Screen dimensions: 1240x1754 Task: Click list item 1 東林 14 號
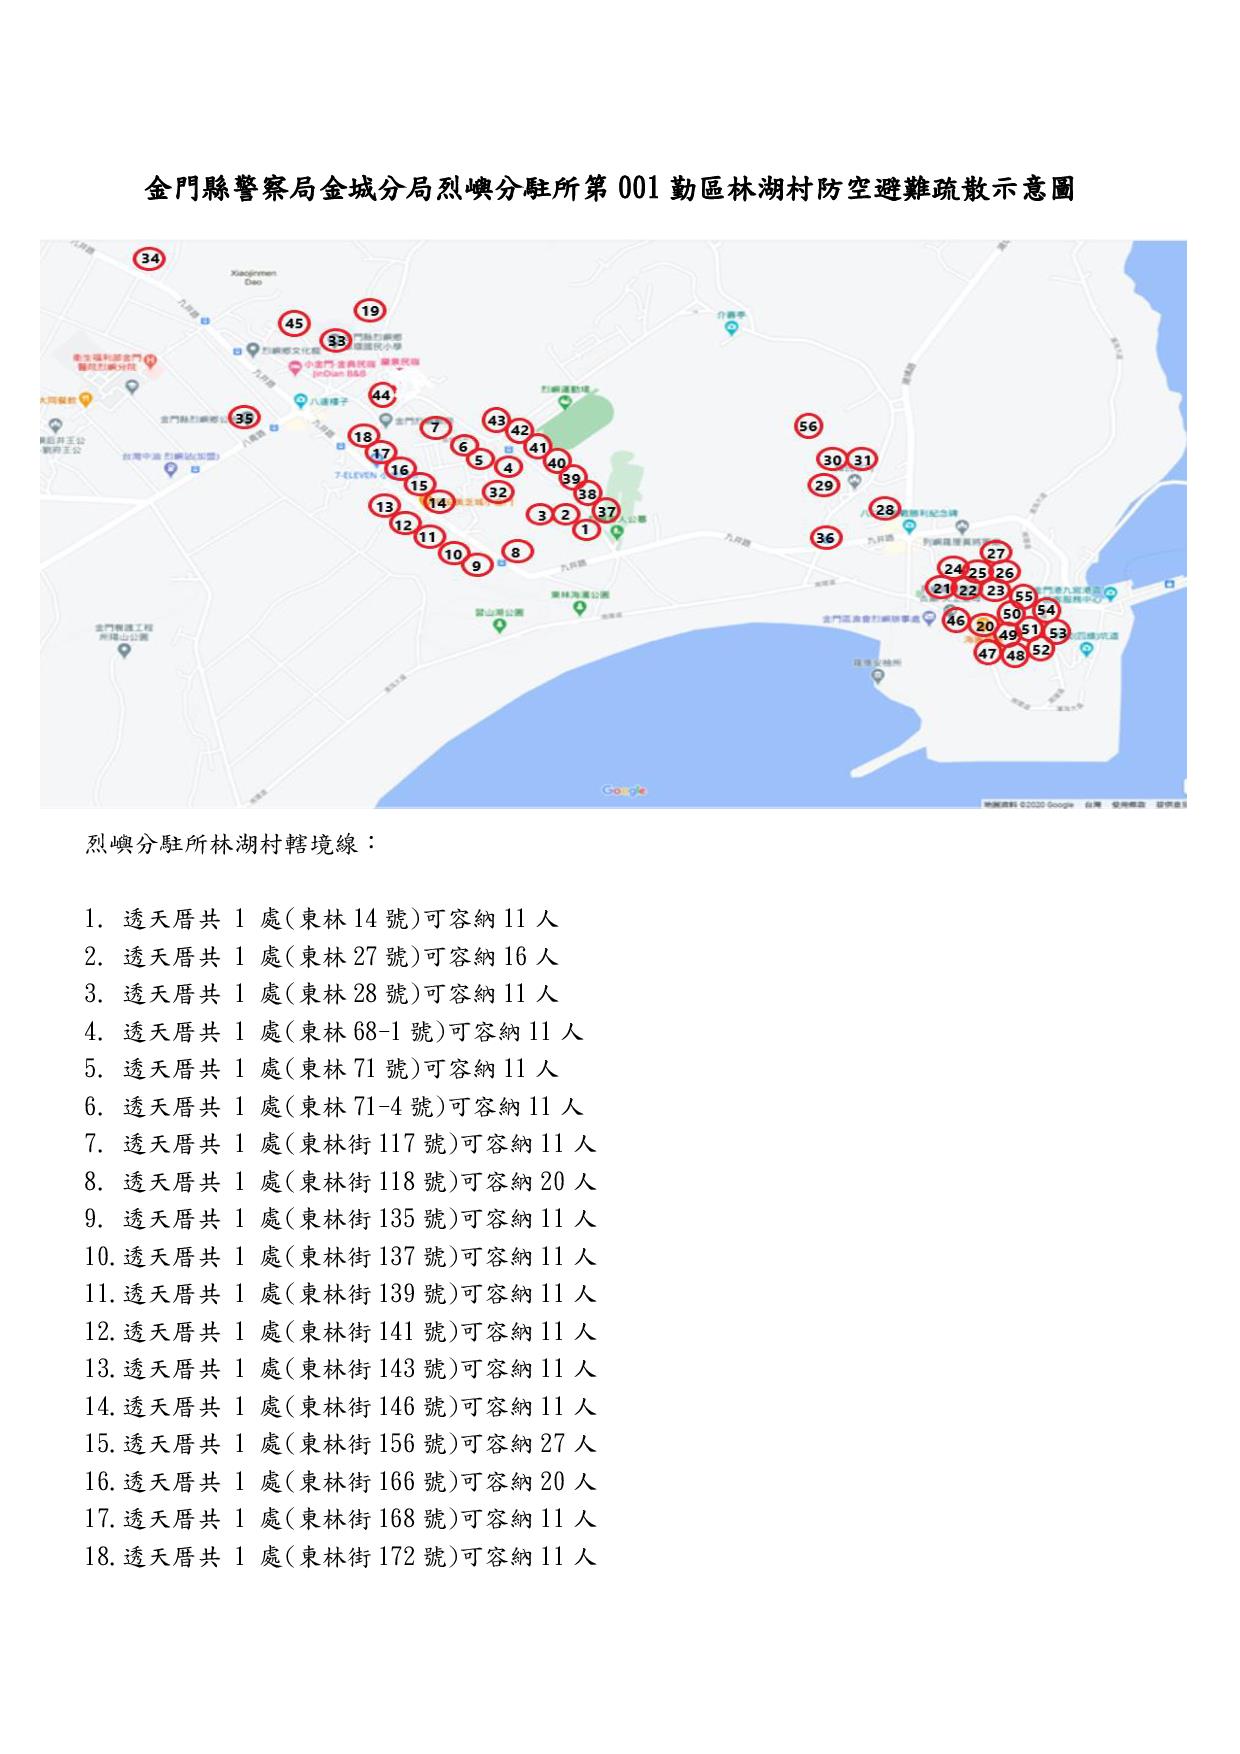point(321,918)
